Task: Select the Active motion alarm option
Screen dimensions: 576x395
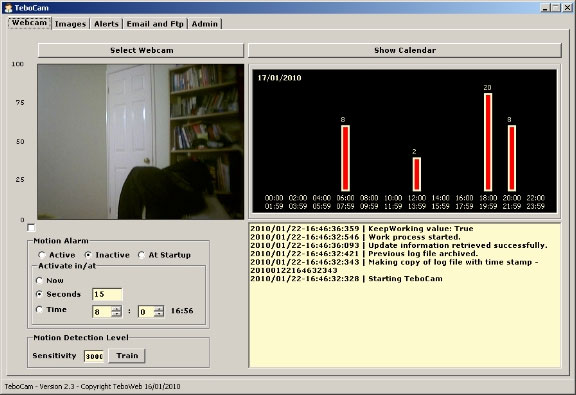Action: pyautogui.click(x=57, y=255)
